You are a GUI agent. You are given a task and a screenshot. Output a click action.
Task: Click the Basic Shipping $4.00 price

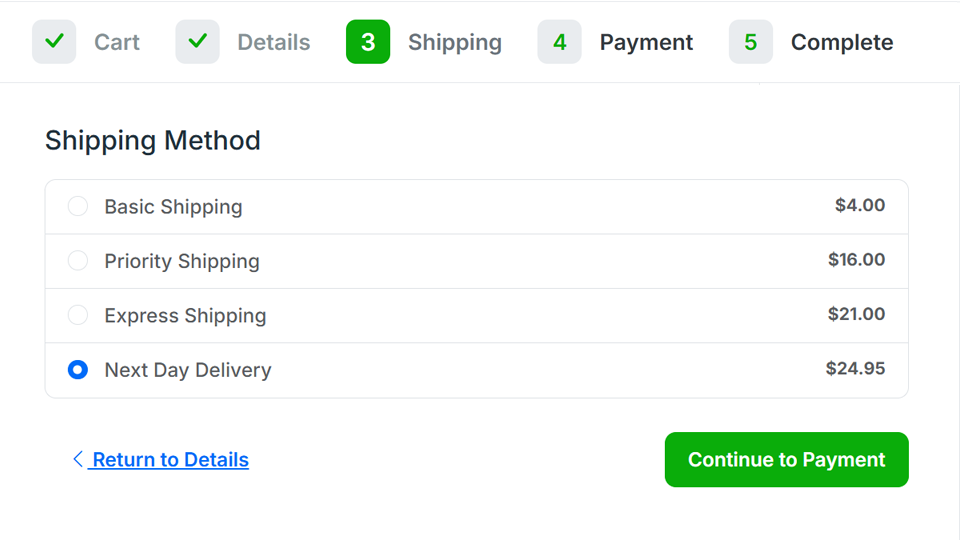(x=860, y=205)
